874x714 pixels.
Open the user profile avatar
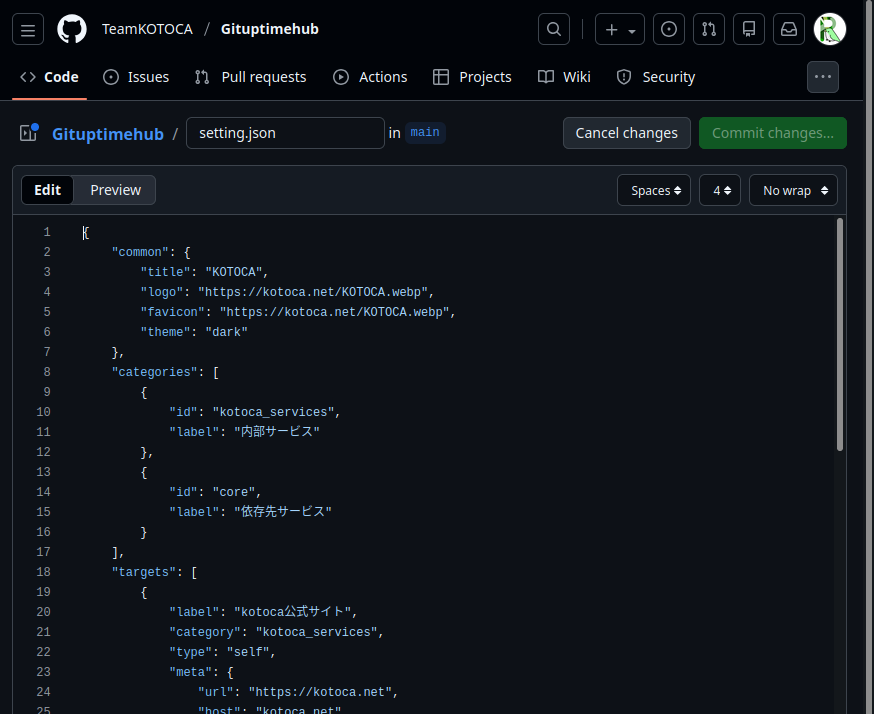(830, 29)
